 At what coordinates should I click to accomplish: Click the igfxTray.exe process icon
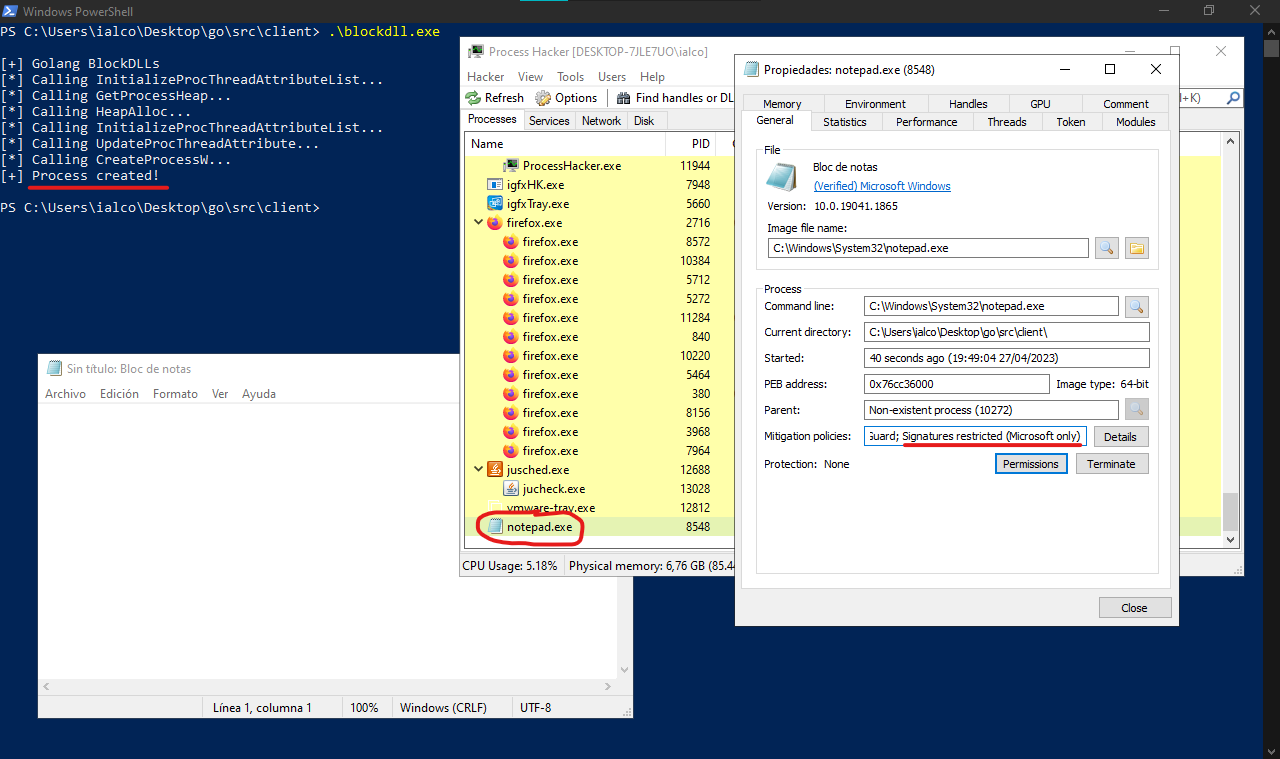[495, 203]
